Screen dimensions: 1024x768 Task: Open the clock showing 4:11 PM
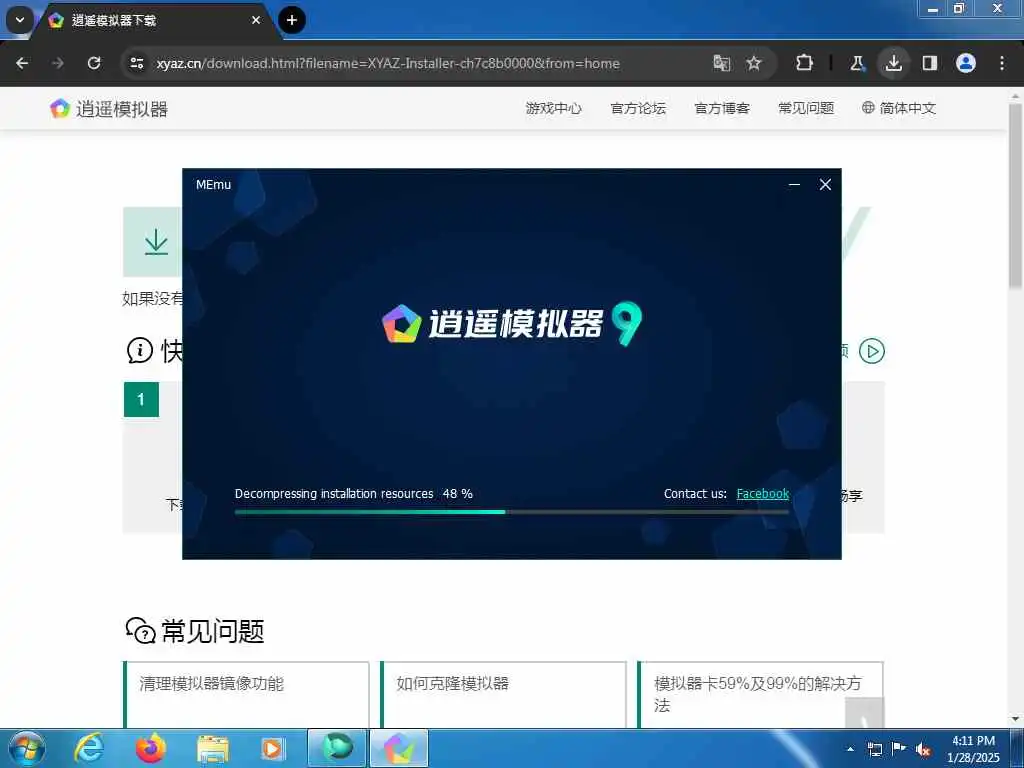click(x=973, y=749)
